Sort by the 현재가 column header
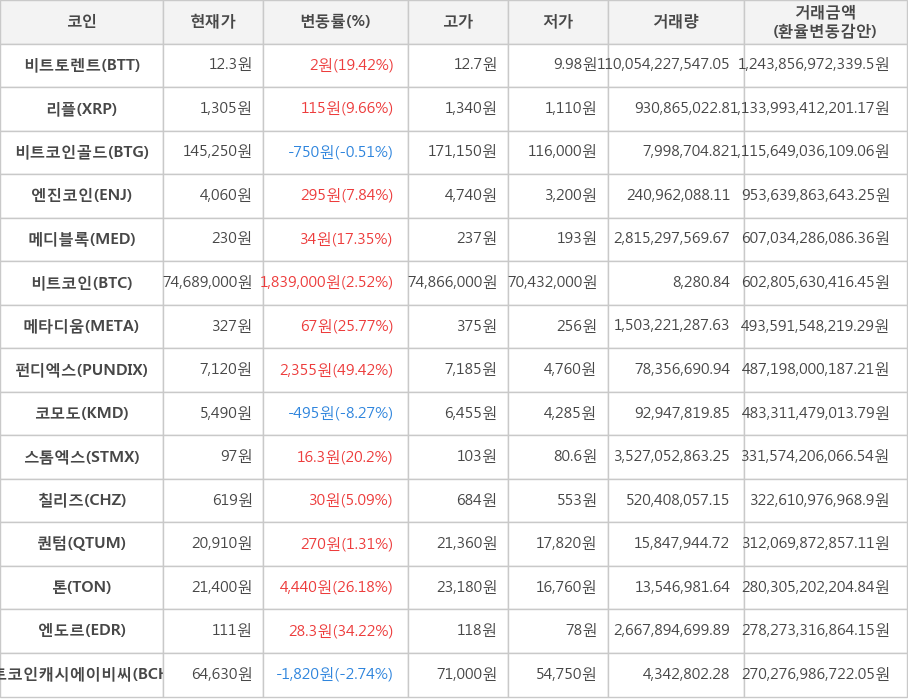Viewport: 908px width, 700px height. (x=213, y=22)
